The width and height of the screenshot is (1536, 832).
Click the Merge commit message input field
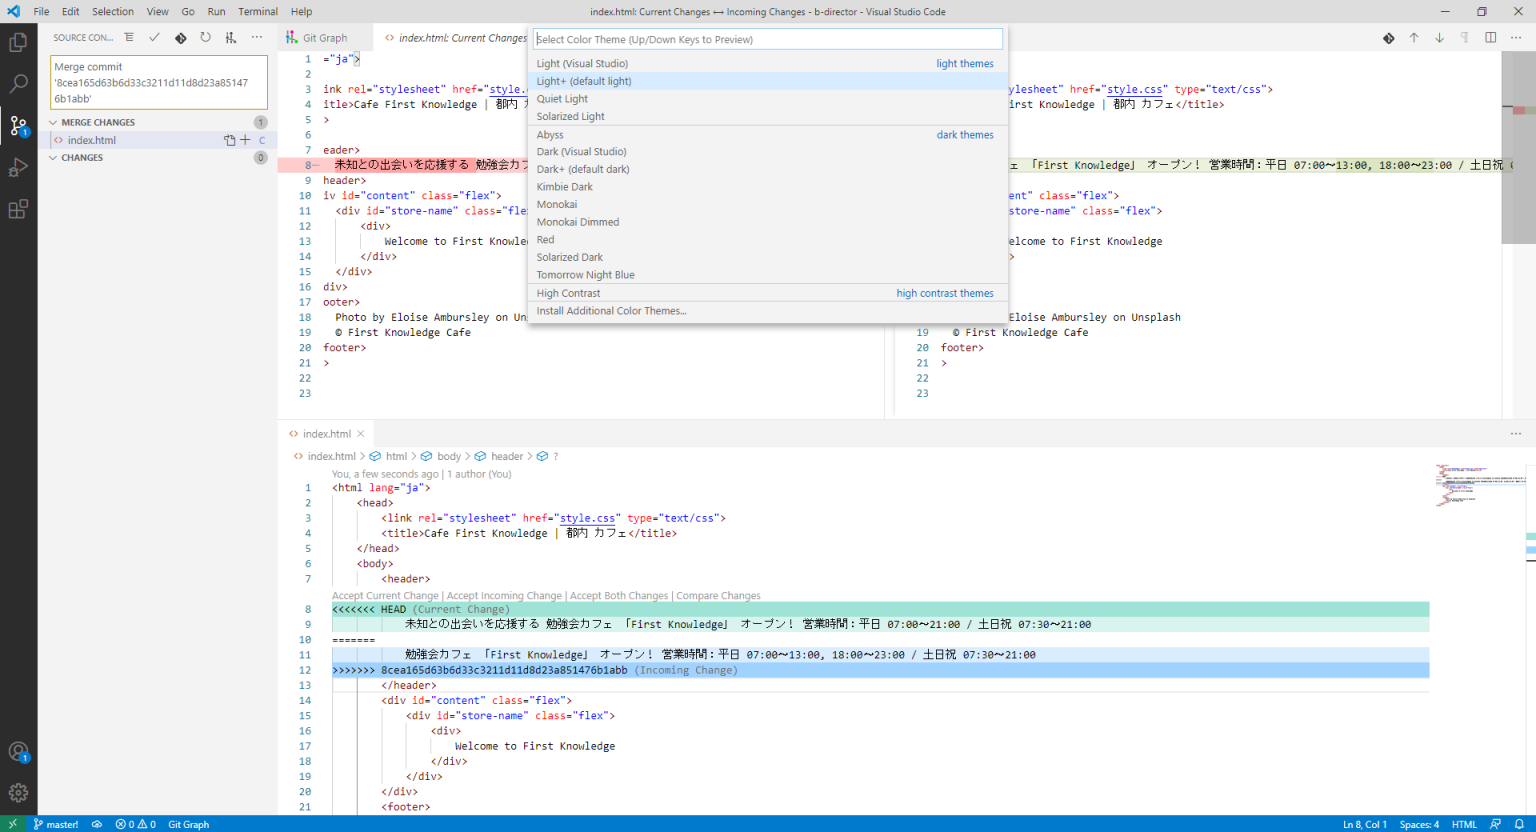tap(158, 82)
